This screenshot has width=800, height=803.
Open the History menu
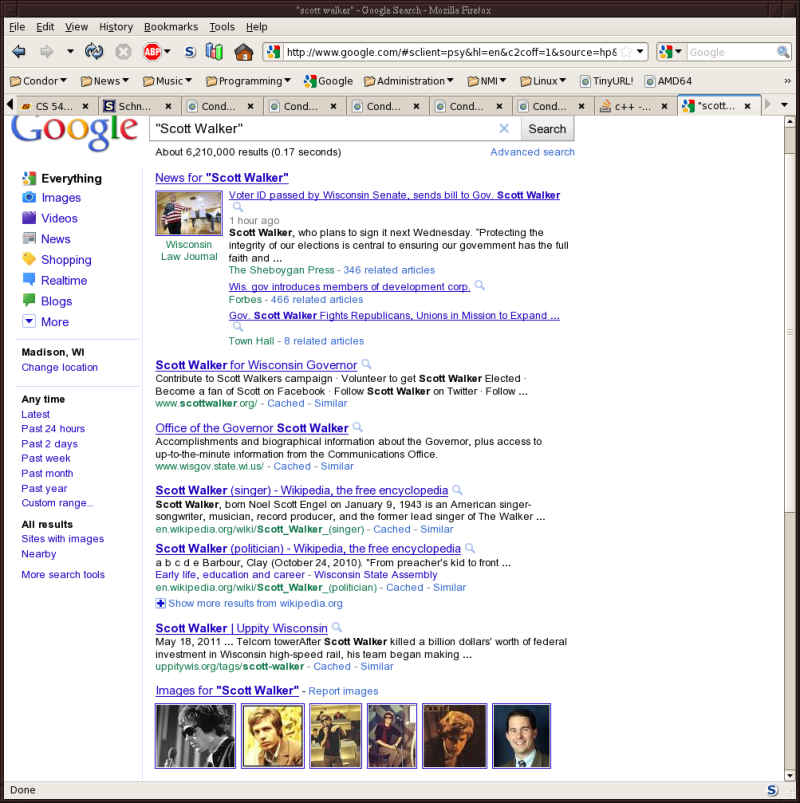[x=116, y=27]
